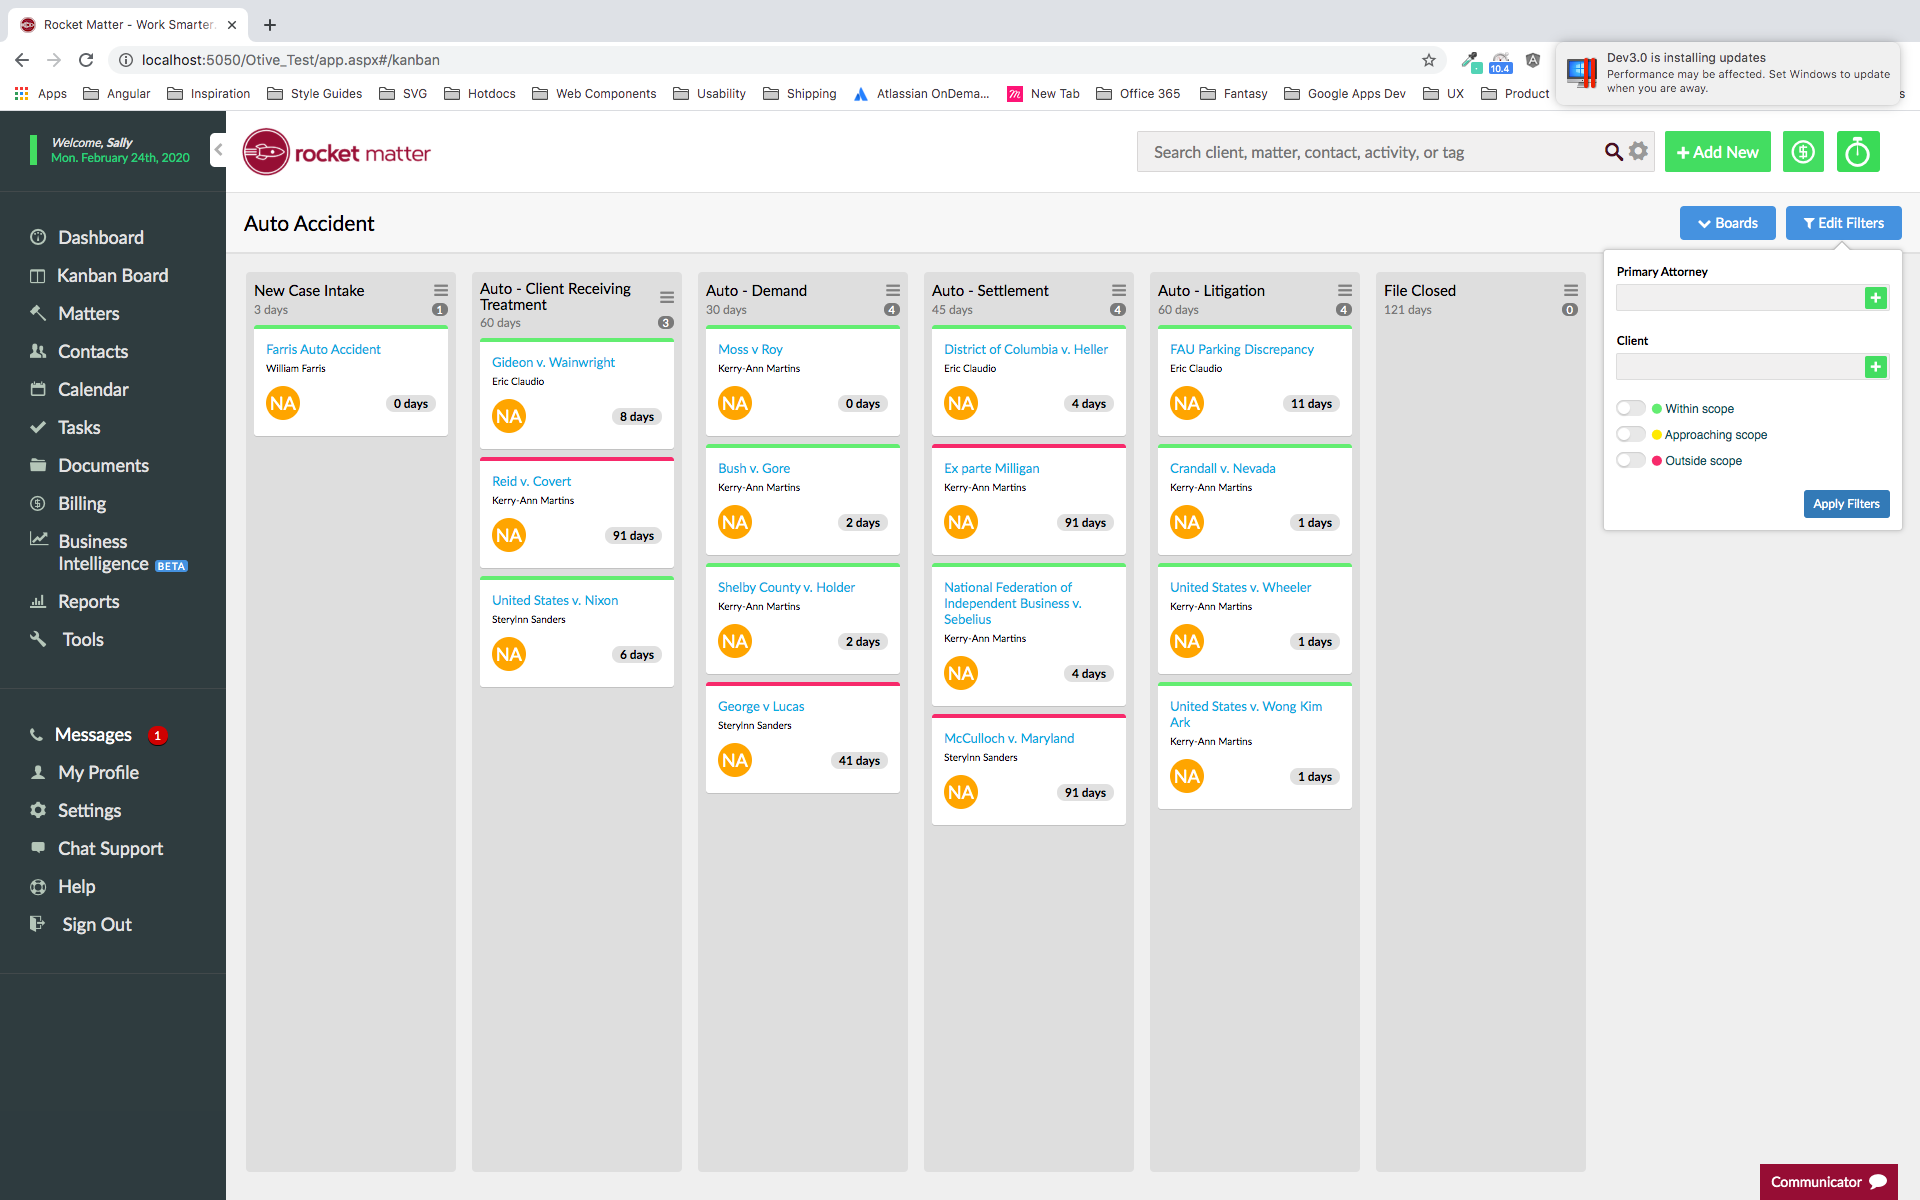The image size is (1920, 1200).
Task: Toggle the Within scope filter
Action: [x=1631, y=408]
